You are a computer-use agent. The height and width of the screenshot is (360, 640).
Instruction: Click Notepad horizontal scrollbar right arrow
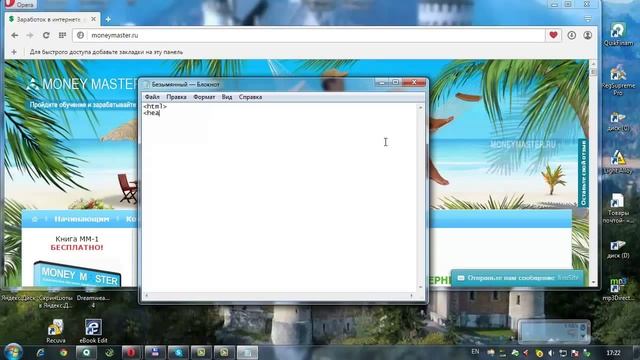pyautogui.click(x=411, y=295)
